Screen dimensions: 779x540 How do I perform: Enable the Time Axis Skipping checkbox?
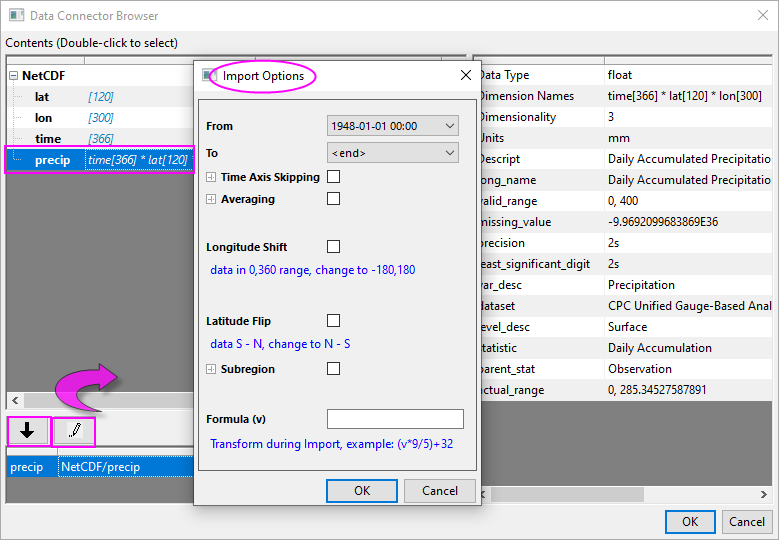pos(333,177)
